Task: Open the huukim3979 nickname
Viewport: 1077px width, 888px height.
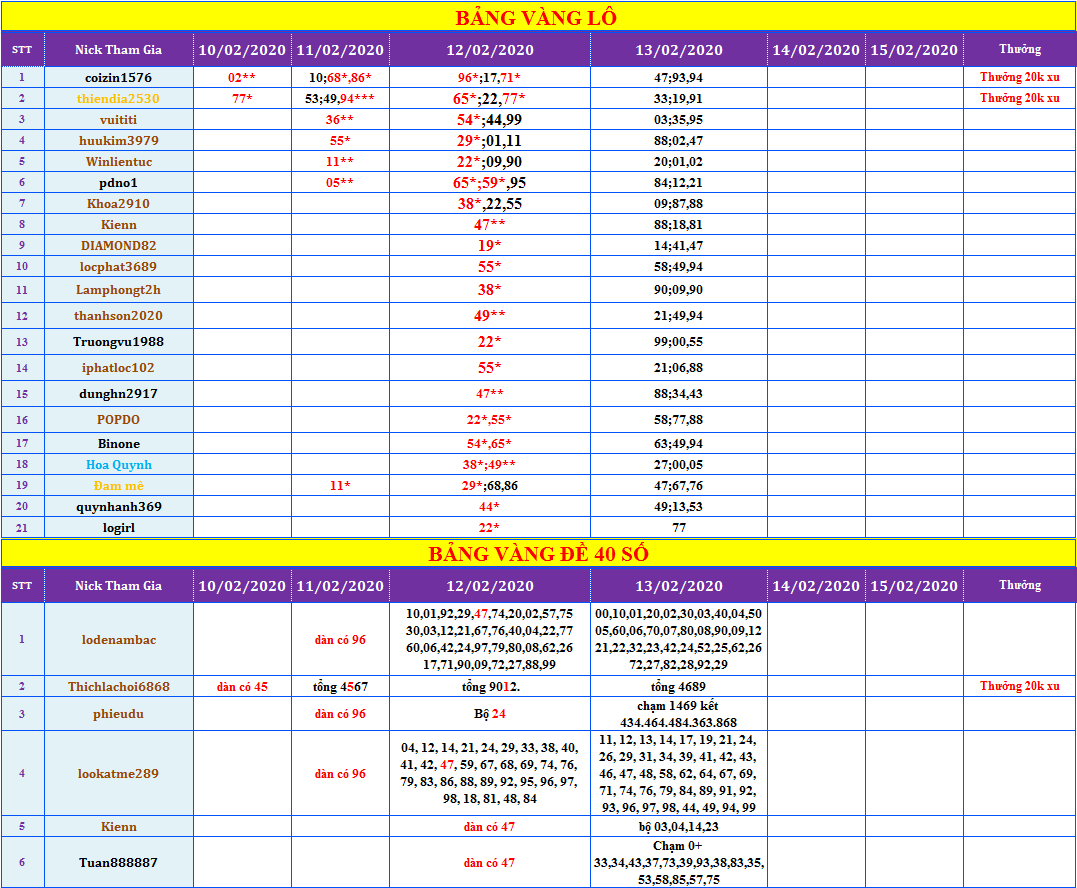Action: pos(118,140)
